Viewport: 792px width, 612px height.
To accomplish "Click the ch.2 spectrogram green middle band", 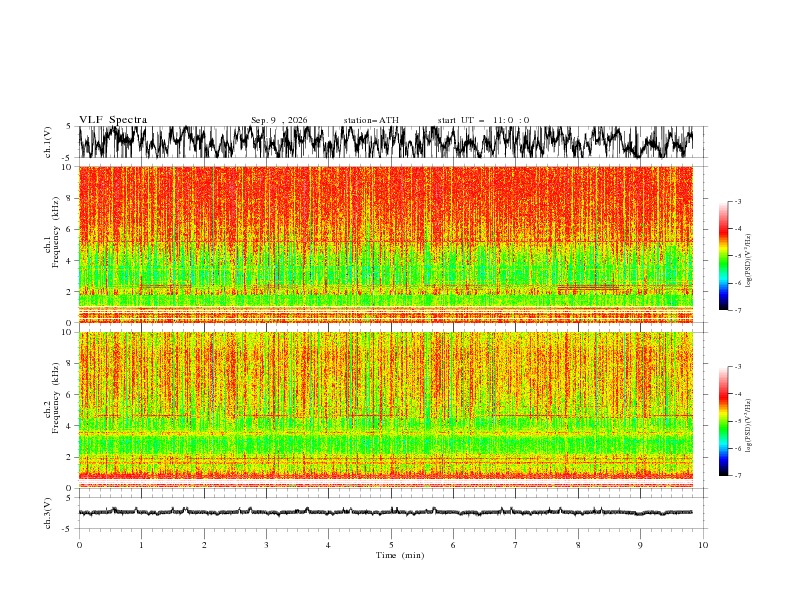I will pos(386,445).
